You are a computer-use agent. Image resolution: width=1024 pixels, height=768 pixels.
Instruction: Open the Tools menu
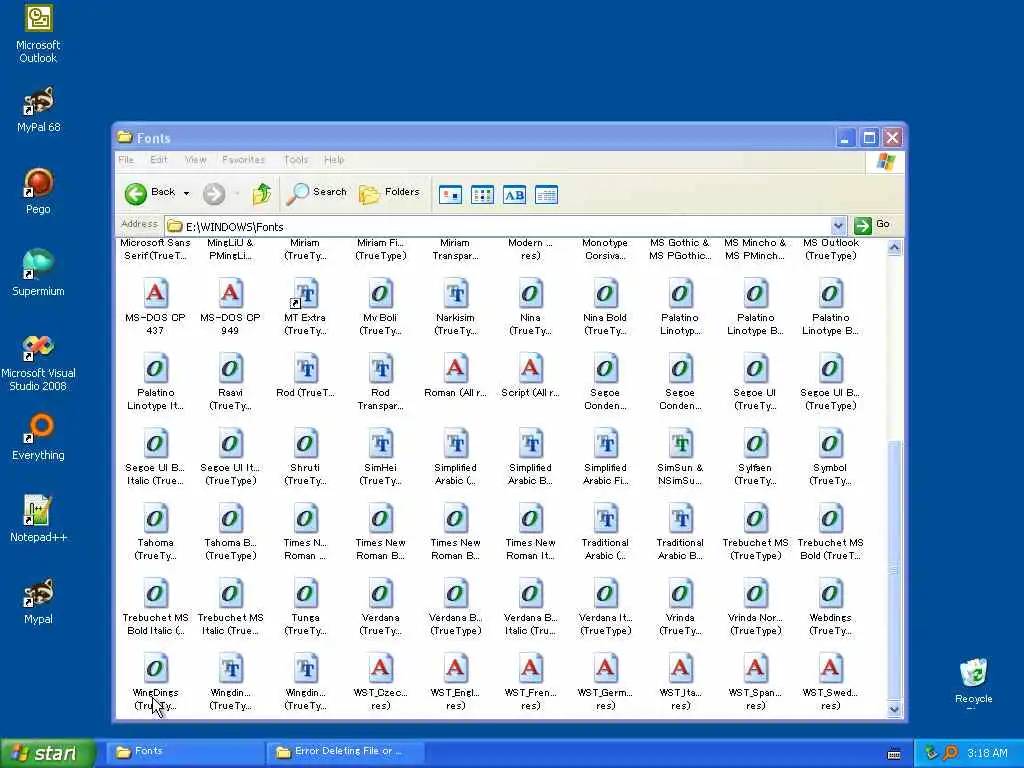[x=296, y=160]
